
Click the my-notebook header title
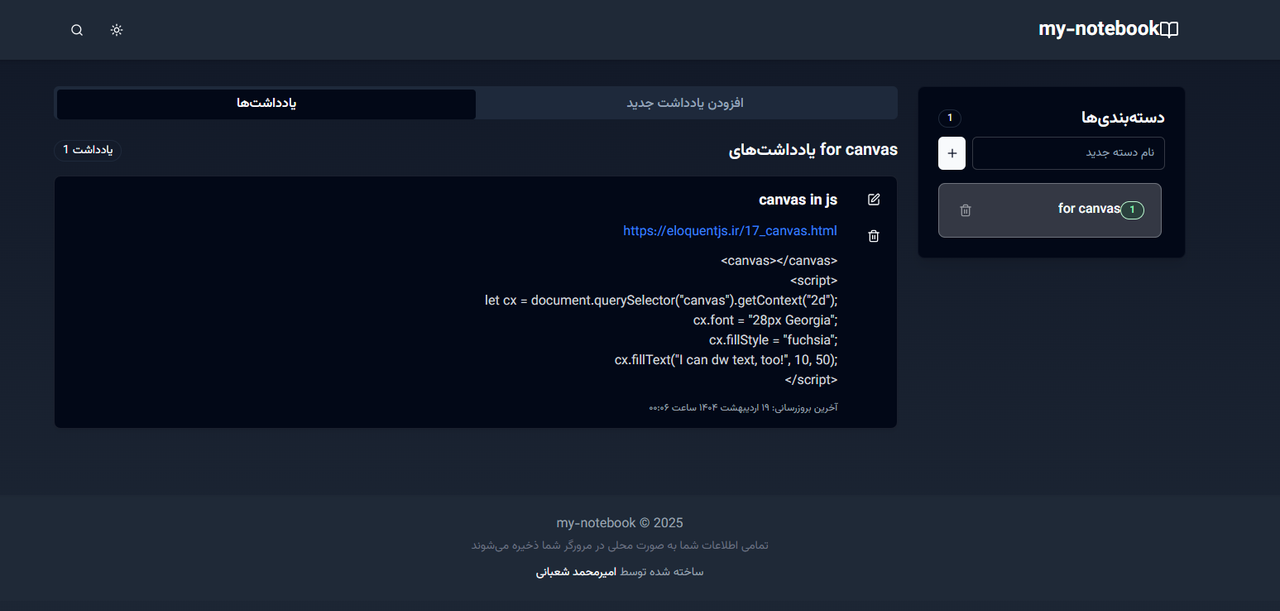[x=1098, y=29]
